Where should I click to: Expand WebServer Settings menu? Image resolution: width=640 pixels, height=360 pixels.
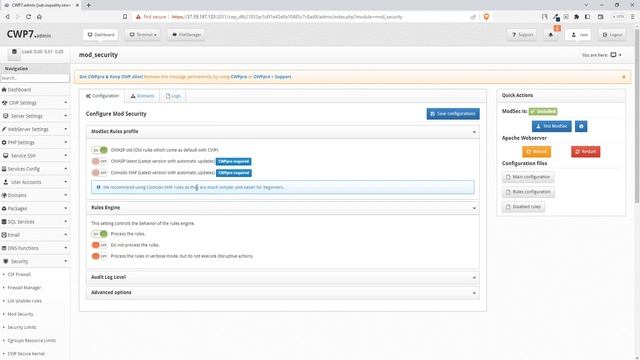click(x=35, y=129)
